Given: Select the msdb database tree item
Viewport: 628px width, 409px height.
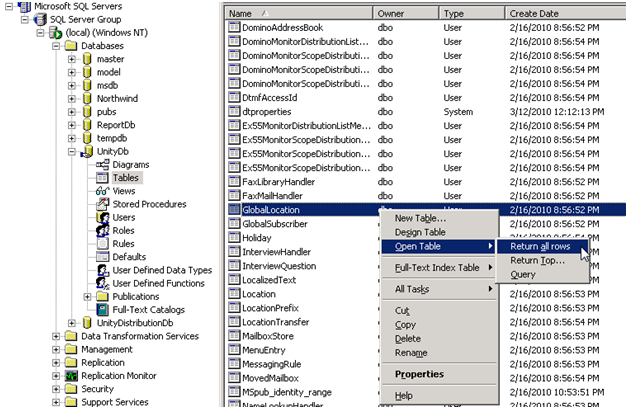Looking at the screenshot, I should [x=107, y=85].
